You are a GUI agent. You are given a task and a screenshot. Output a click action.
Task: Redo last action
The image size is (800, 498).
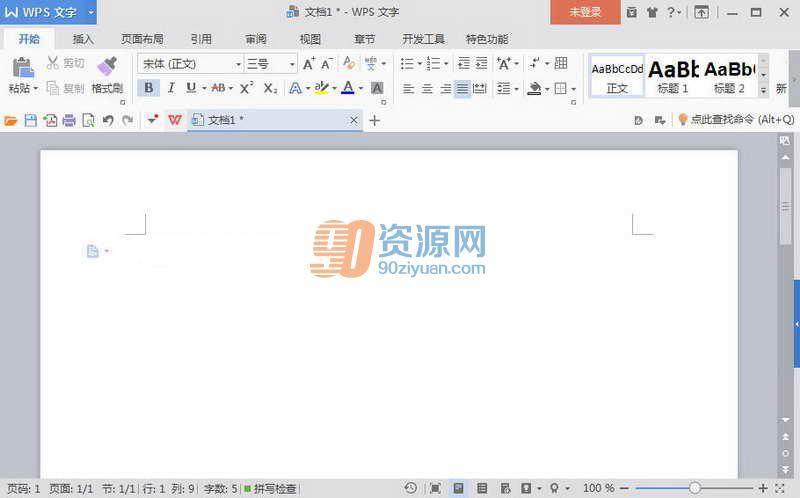(127, 120)
